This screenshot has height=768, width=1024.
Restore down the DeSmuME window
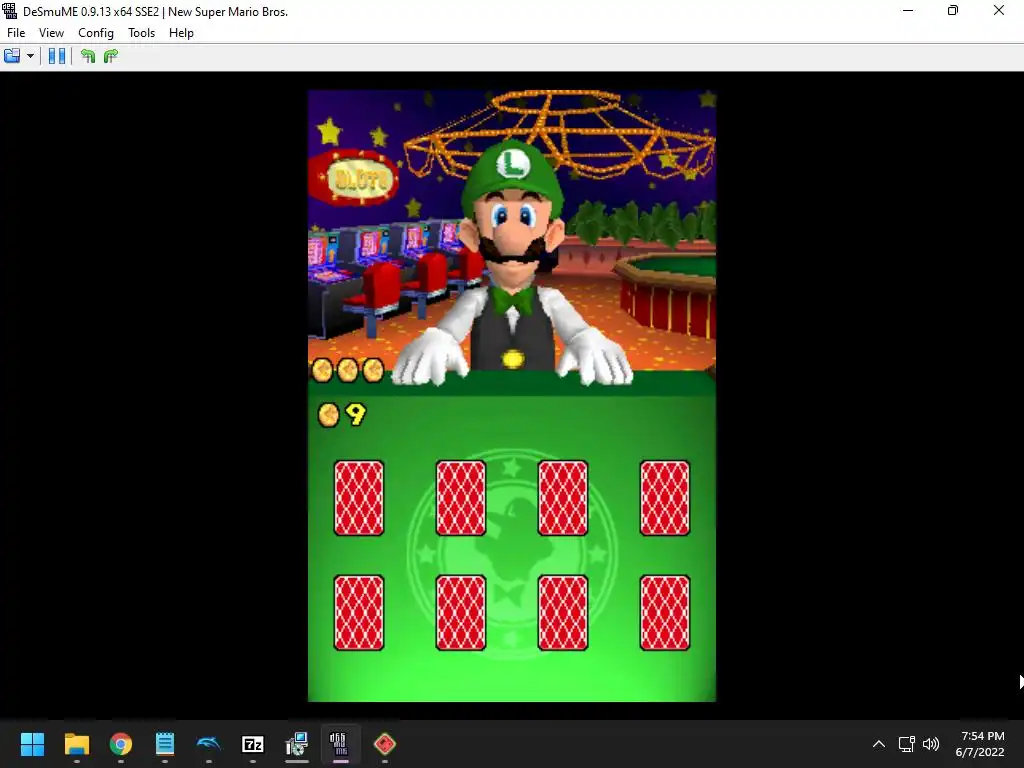click(x=953, y=10)
